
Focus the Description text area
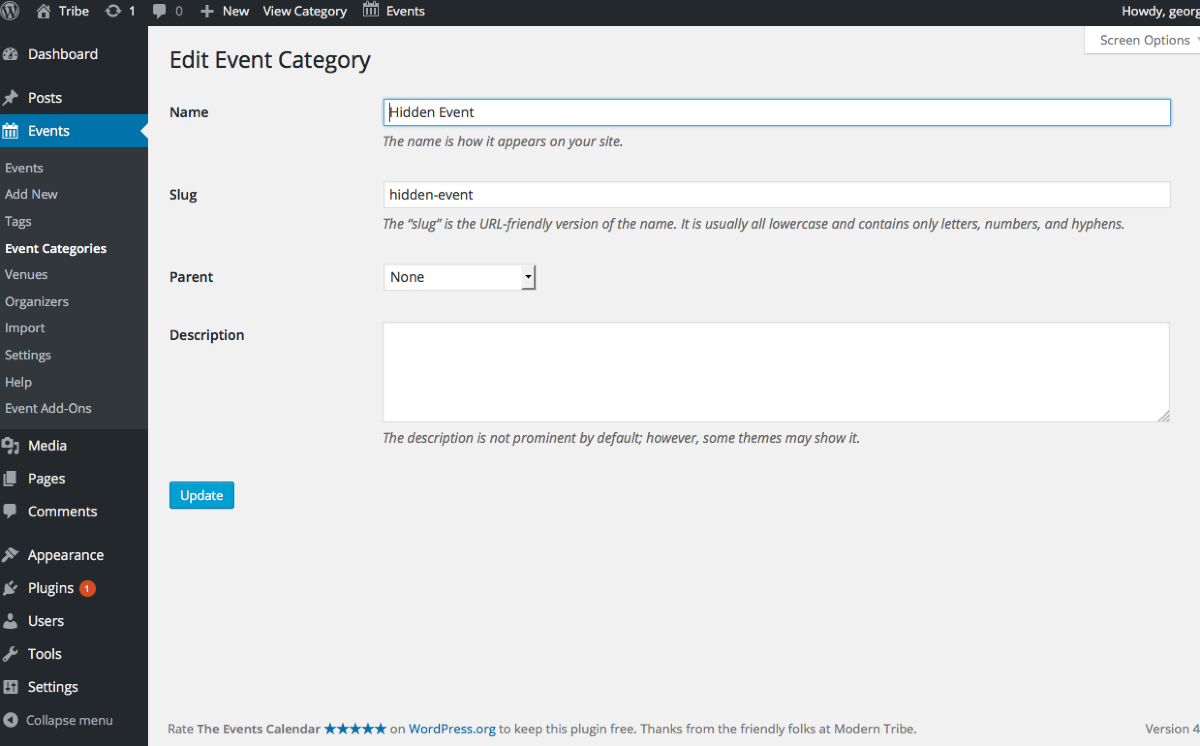(x=776, y=372)
